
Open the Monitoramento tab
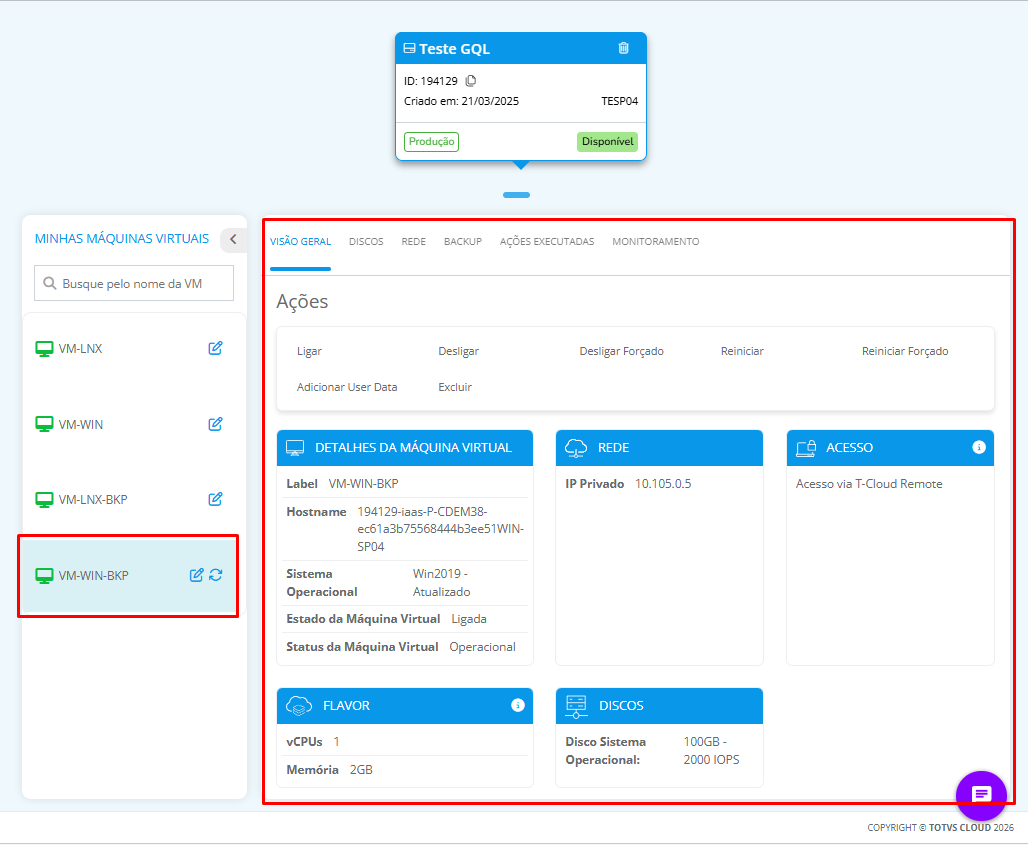656,241
